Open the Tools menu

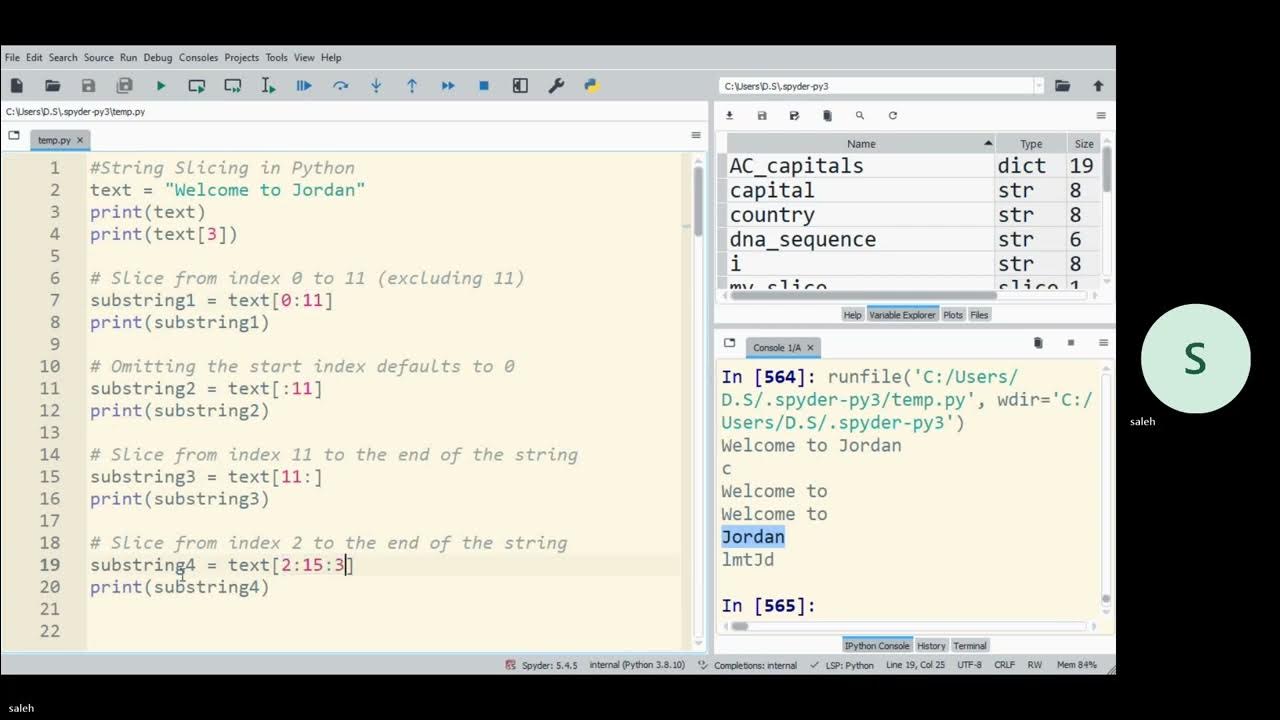276,58
